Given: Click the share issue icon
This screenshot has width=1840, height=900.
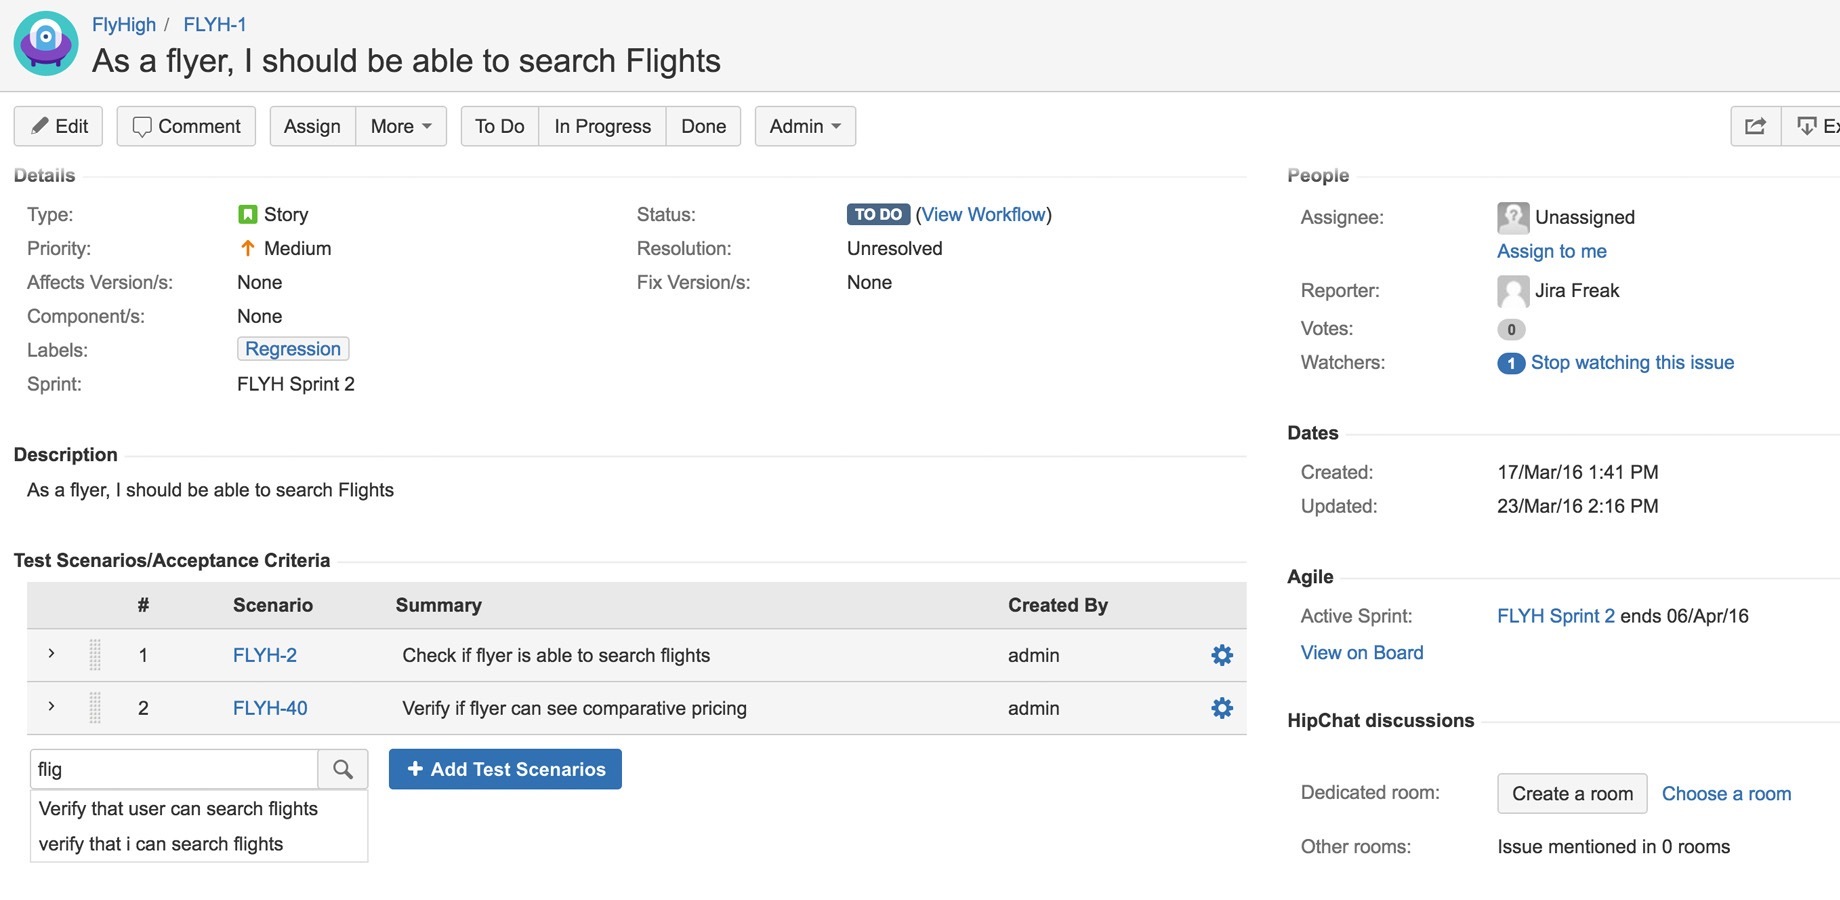Looking at the screenshot, I should click(1755, 126).
